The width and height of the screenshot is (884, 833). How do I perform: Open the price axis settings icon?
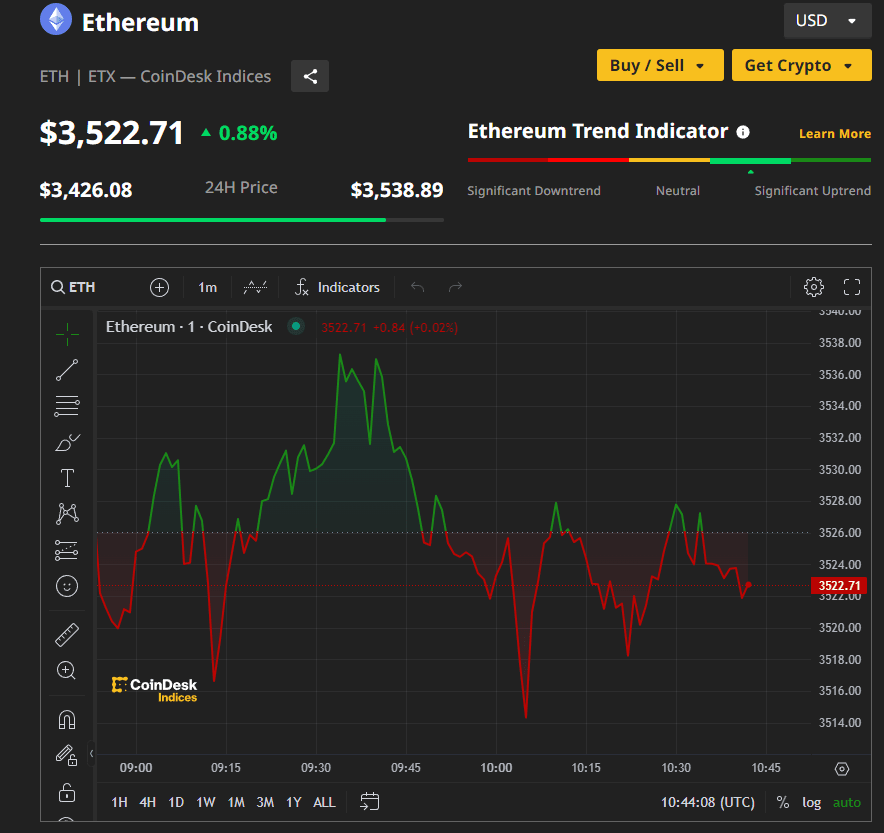pos(842,769)
